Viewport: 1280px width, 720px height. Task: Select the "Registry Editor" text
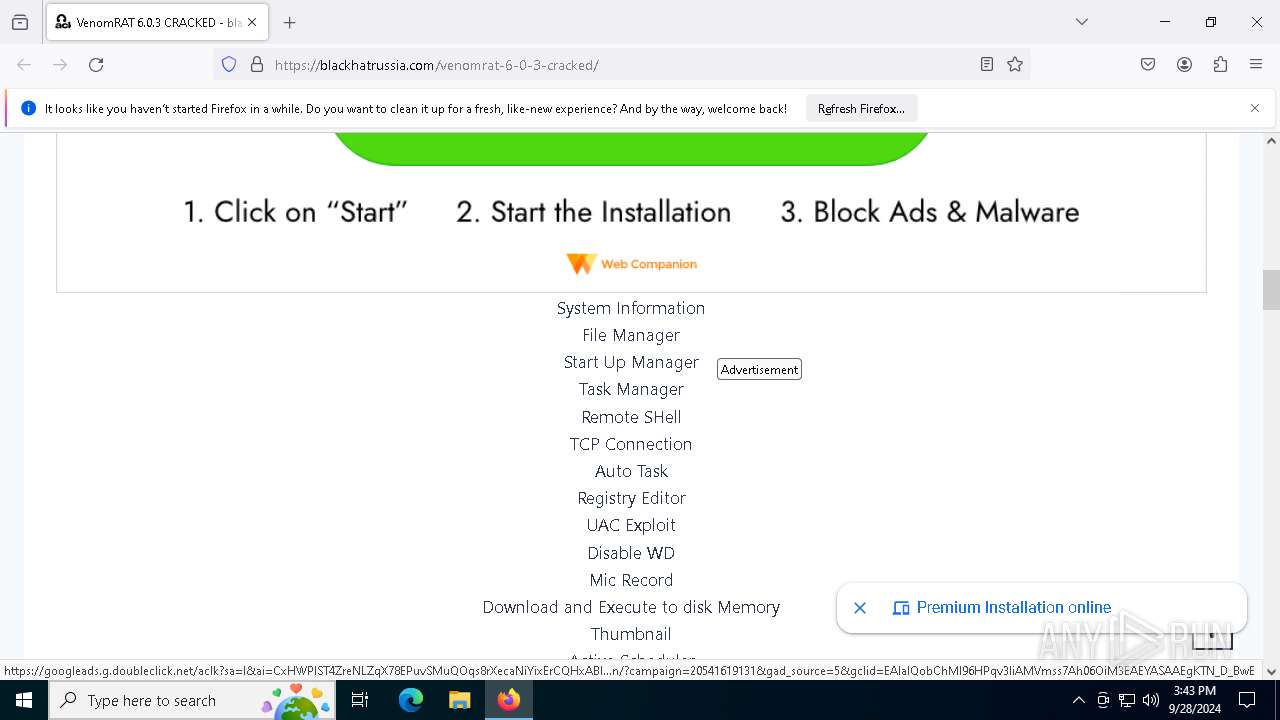pyautogui.click(x=631, y=498)
